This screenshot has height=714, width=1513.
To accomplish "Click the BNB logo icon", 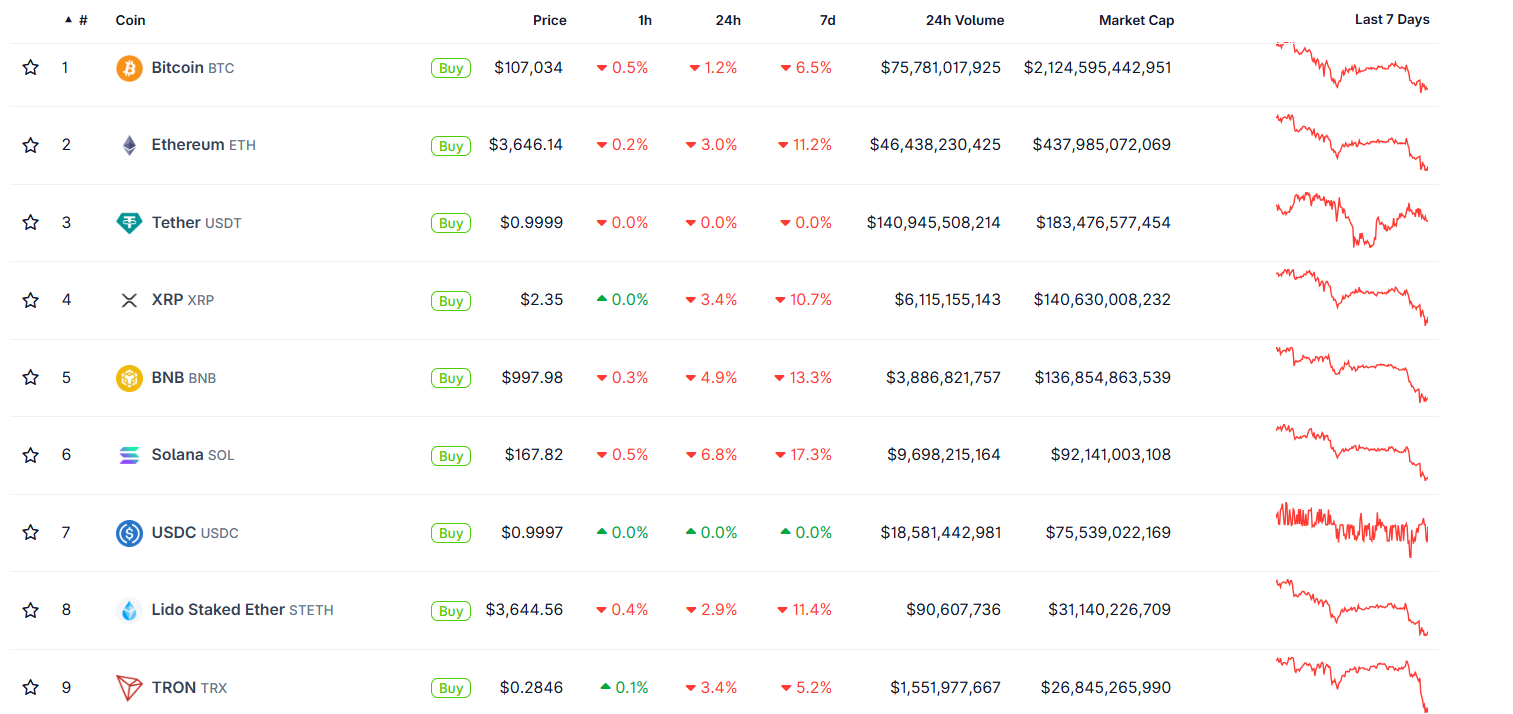I will (129, 378).
